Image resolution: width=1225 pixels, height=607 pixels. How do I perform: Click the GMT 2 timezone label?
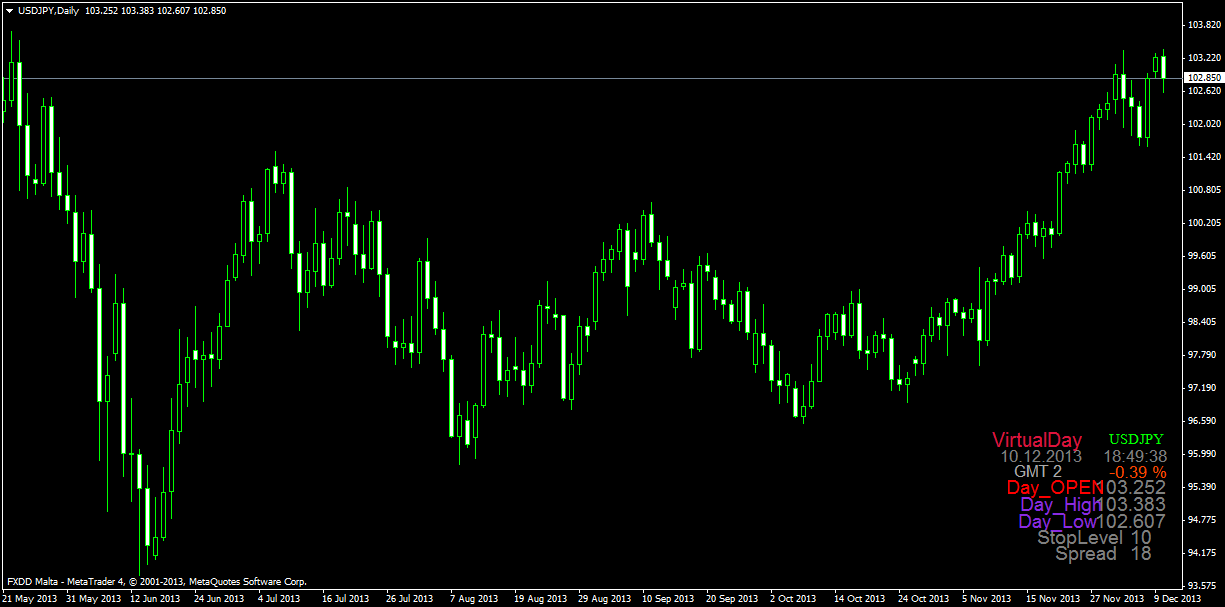[x=1038, y=472]
